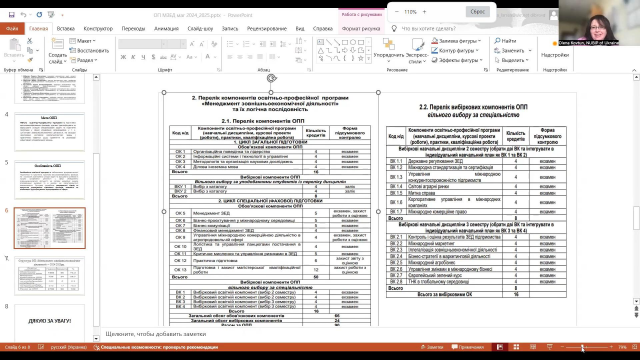Click the Find (Найти) icon
The height and width of the screenshot is (360, 640).
(x=497, y=41)
